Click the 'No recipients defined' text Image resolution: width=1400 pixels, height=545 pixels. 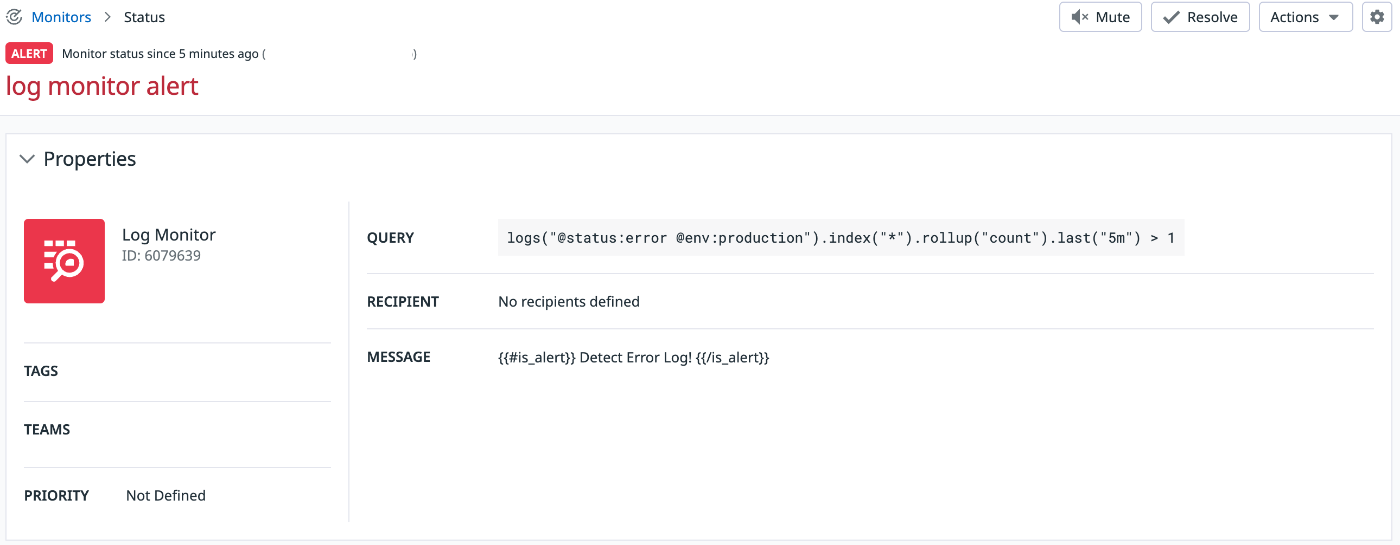569,301
